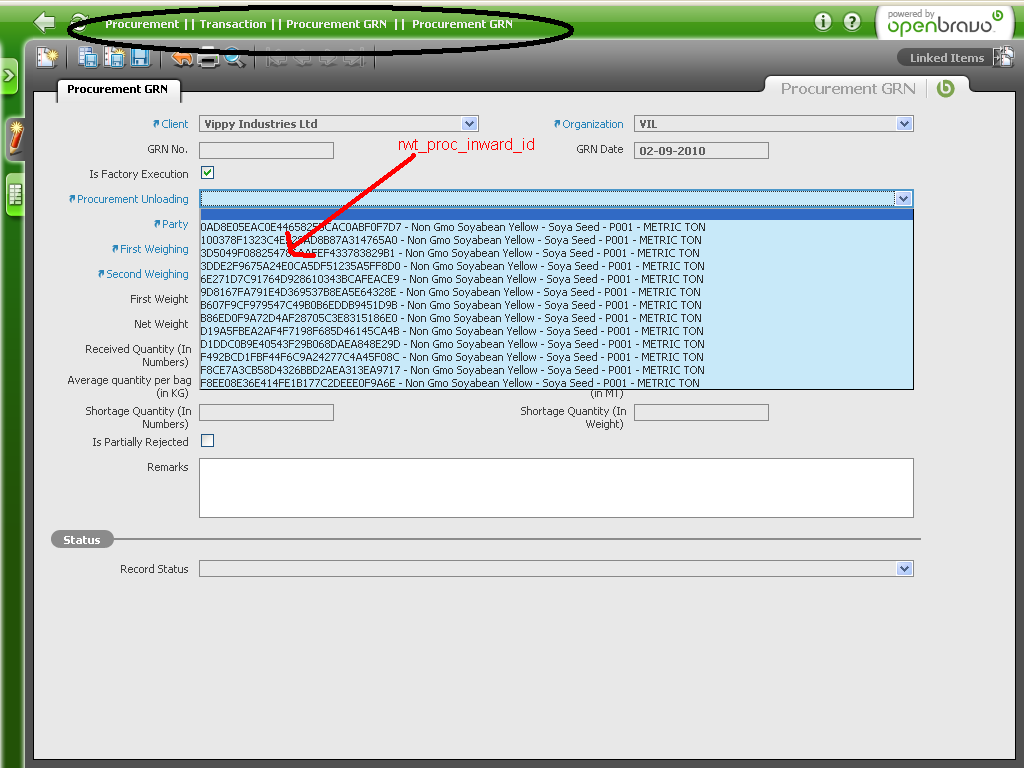This screenshot has height=768, width=1024.
Task: Click the Procurement Unloading dropdown arrow
Action: tap(903, 199)
